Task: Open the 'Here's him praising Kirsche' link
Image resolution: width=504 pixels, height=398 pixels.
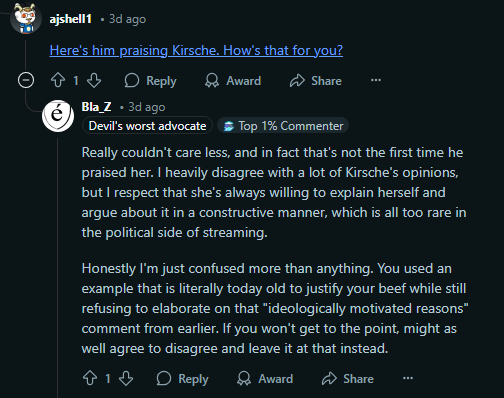Action: click(x=196, y=50)
